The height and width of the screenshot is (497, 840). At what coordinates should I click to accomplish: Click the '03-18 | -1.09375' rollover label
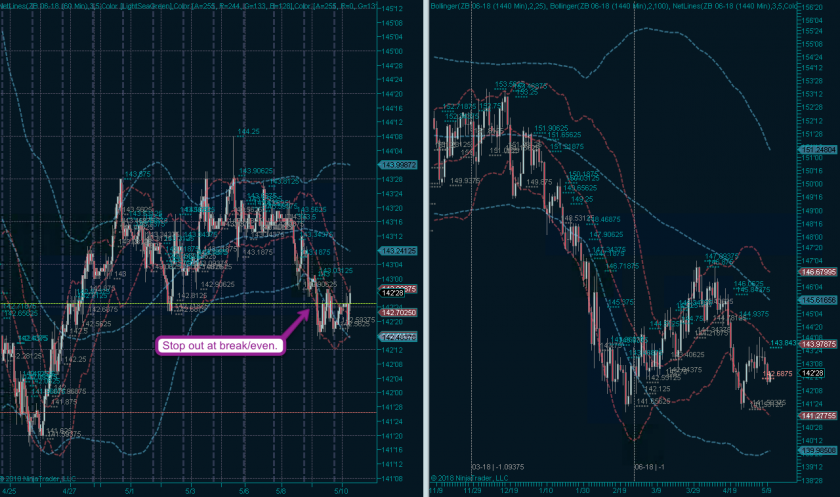coord(498,467)
